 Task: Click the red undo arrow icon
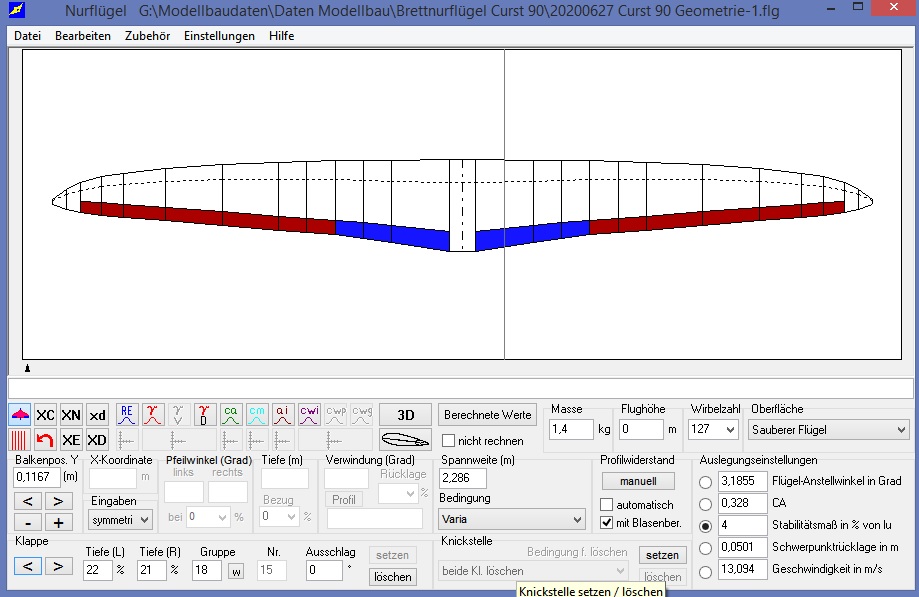pyautogui.click(x=46, y=440)
